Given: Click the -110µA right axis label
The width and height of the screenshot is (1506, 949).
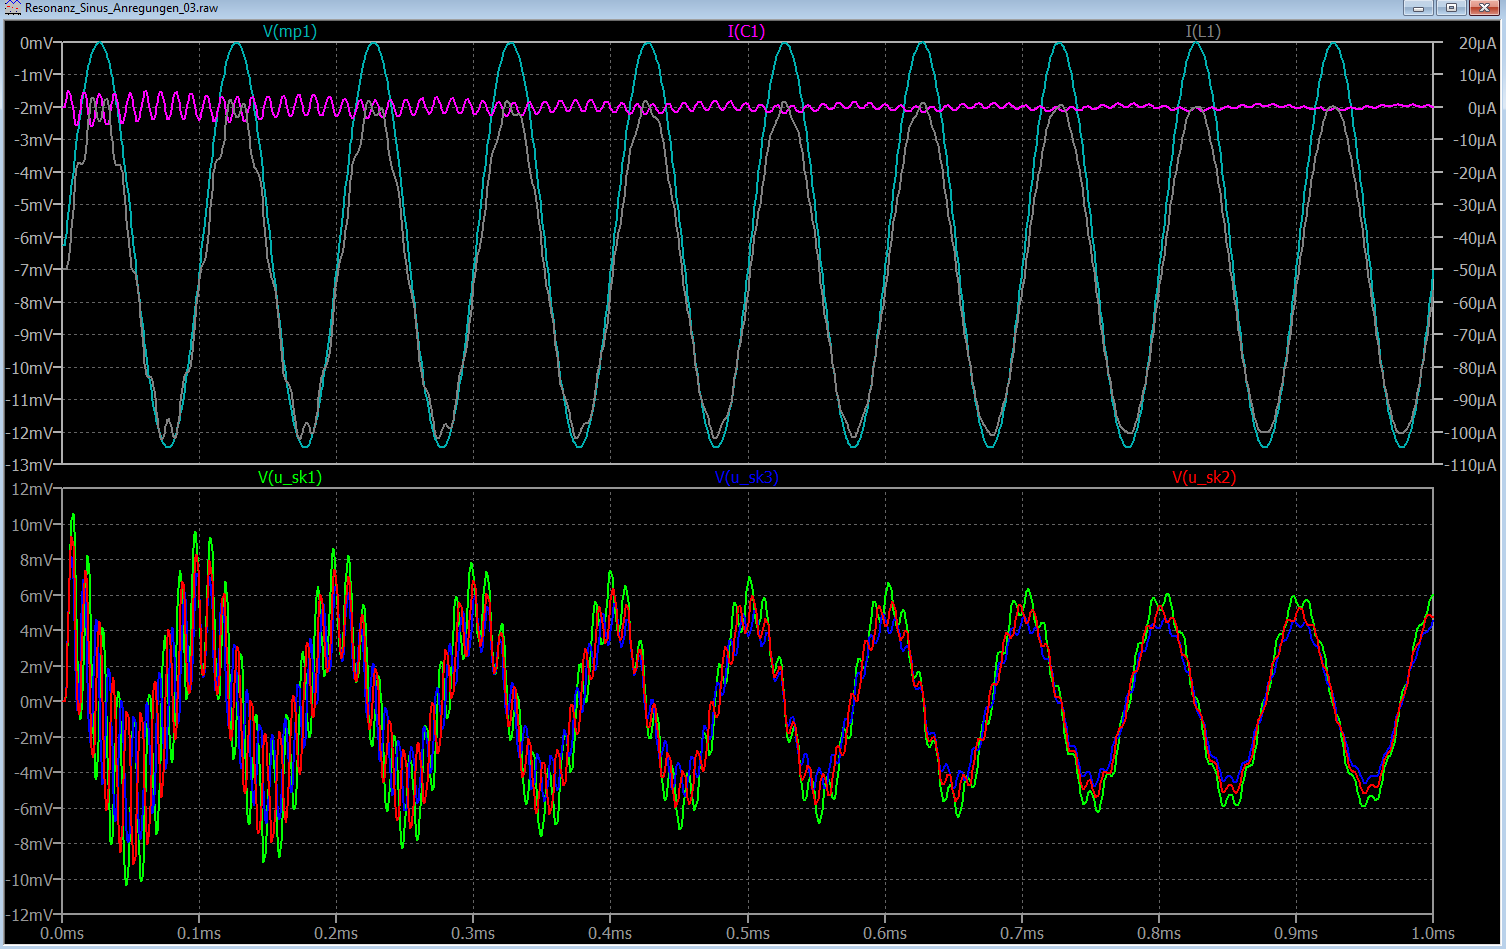Looking at the screenshot, I should pos(1471,465).
